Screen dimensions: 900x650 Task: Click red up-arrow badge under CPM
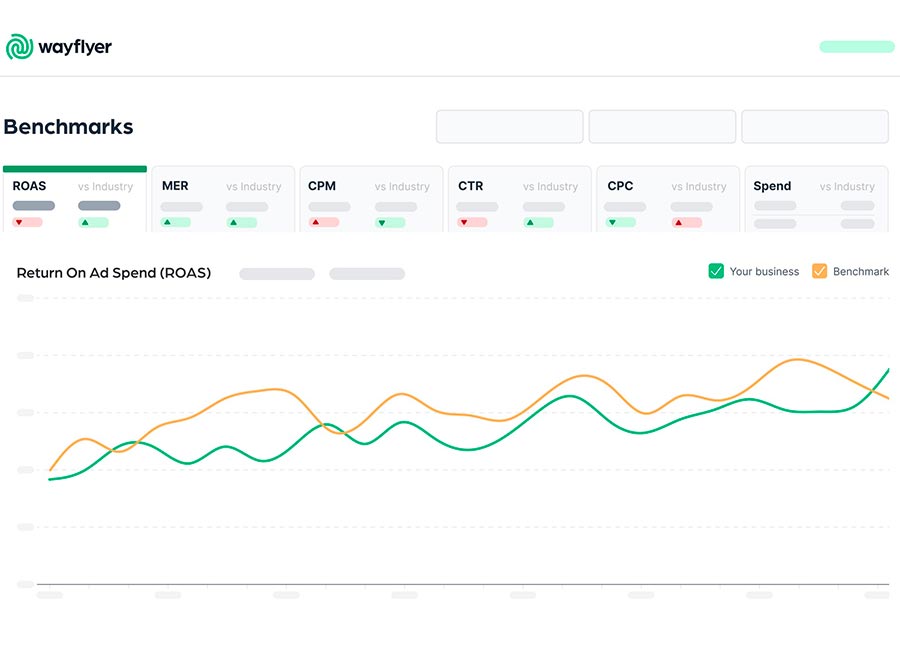point(324,222)
